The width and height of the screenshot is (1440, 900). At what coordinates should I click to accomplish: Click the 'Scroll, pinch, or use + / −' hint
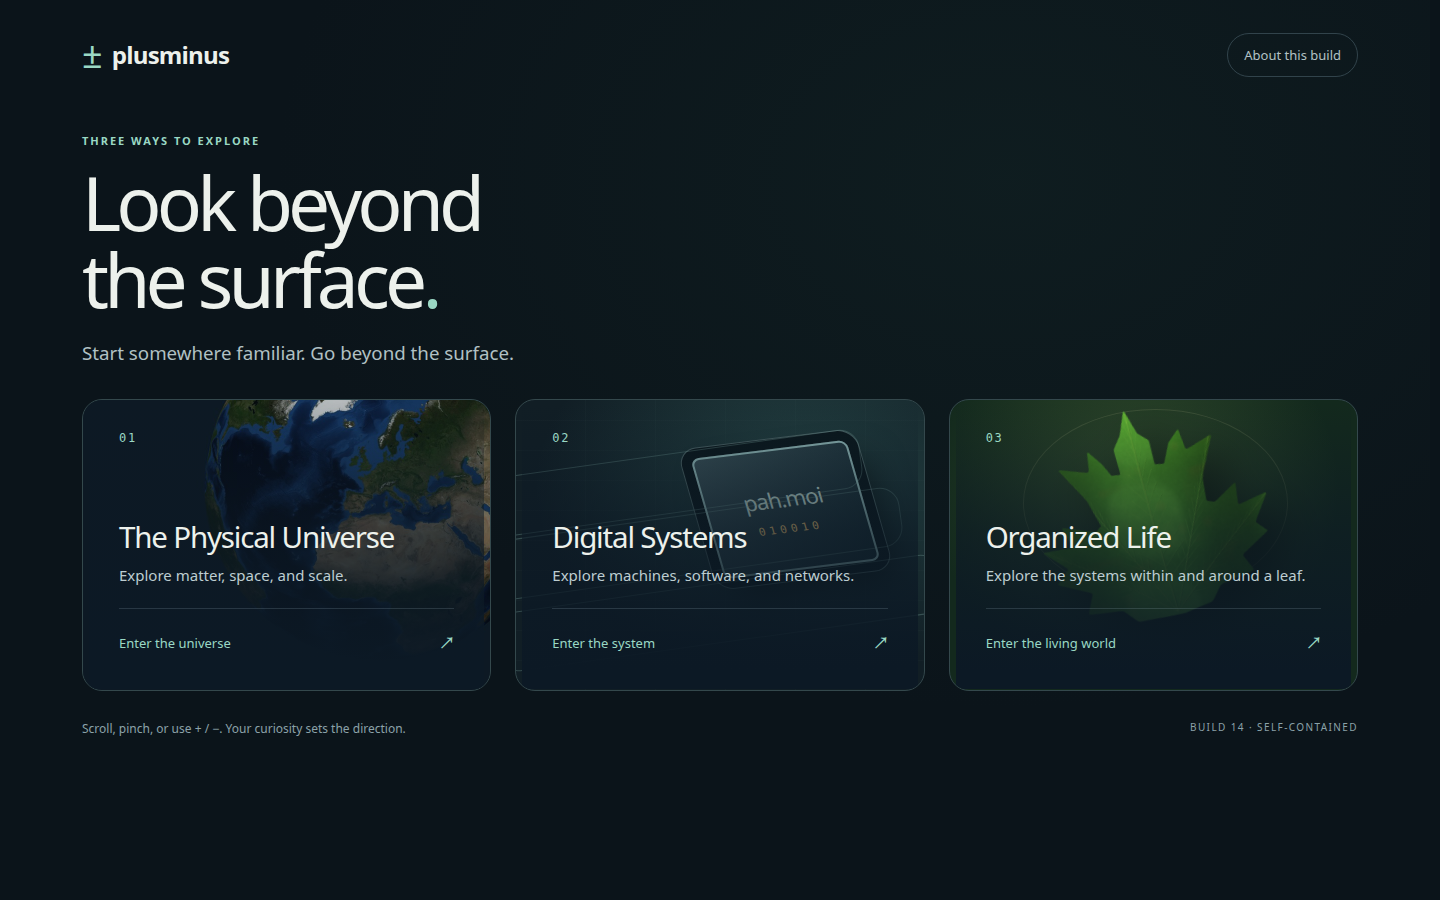pos(243,728)
